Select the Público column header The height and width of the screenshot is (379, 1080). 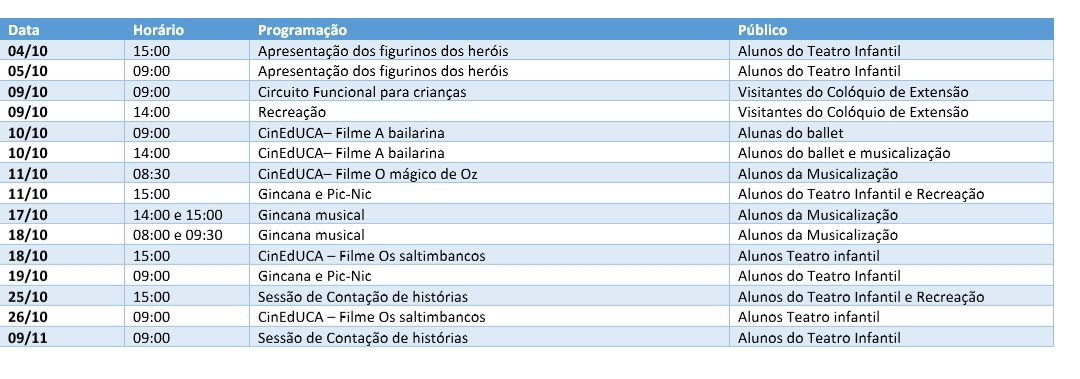tap(892, 30)
